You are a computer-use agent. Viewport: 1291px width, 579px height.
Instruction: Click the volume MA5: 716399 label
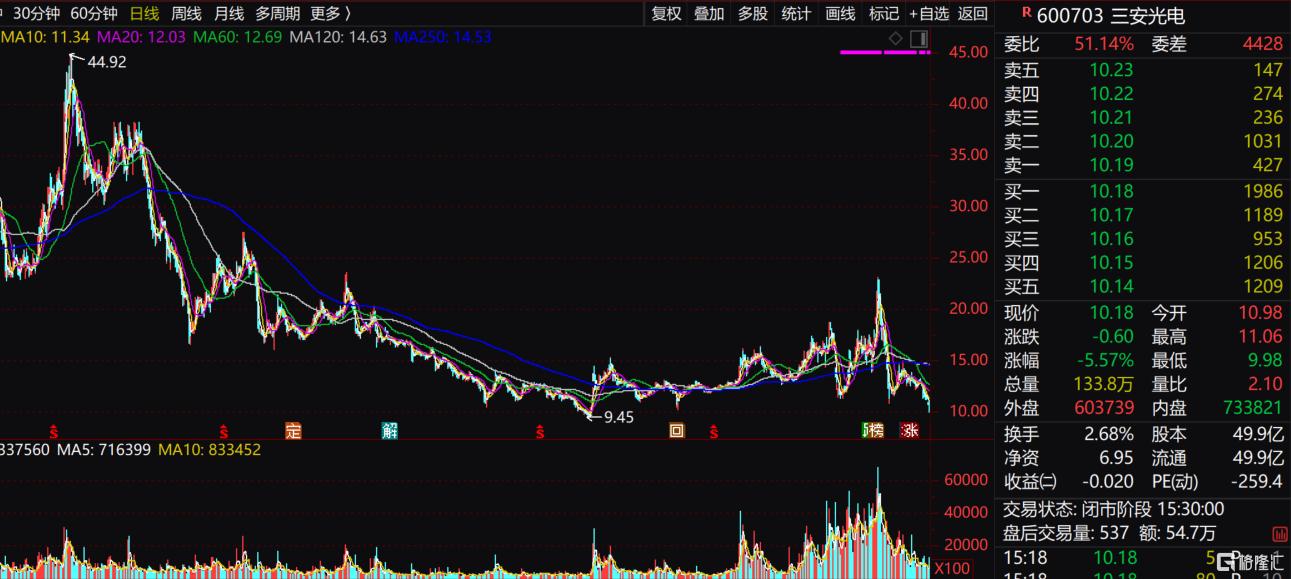(104, 450)
